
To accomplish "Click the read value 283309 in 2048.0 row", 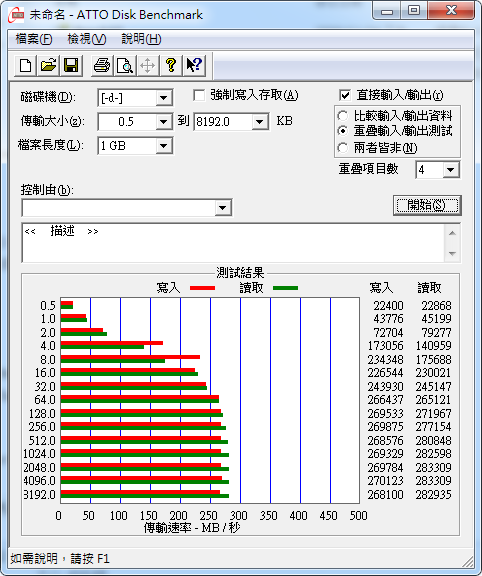I will (433, 468).
